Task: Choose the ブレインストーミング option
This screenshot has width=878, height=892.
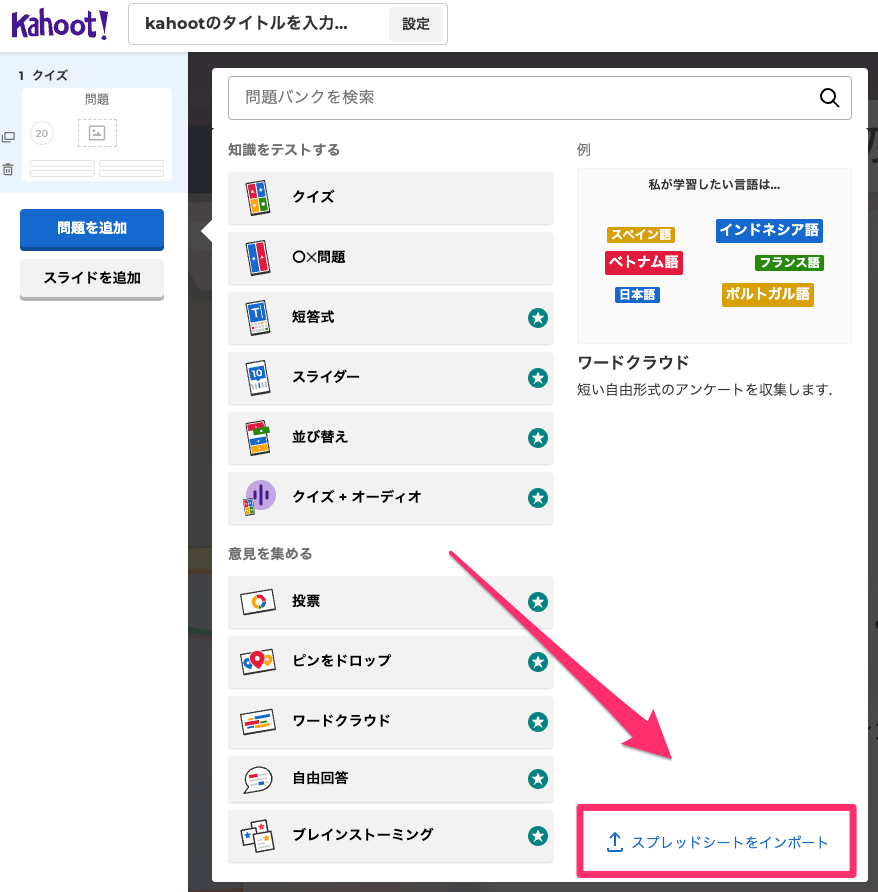Action: click(390, 836)
